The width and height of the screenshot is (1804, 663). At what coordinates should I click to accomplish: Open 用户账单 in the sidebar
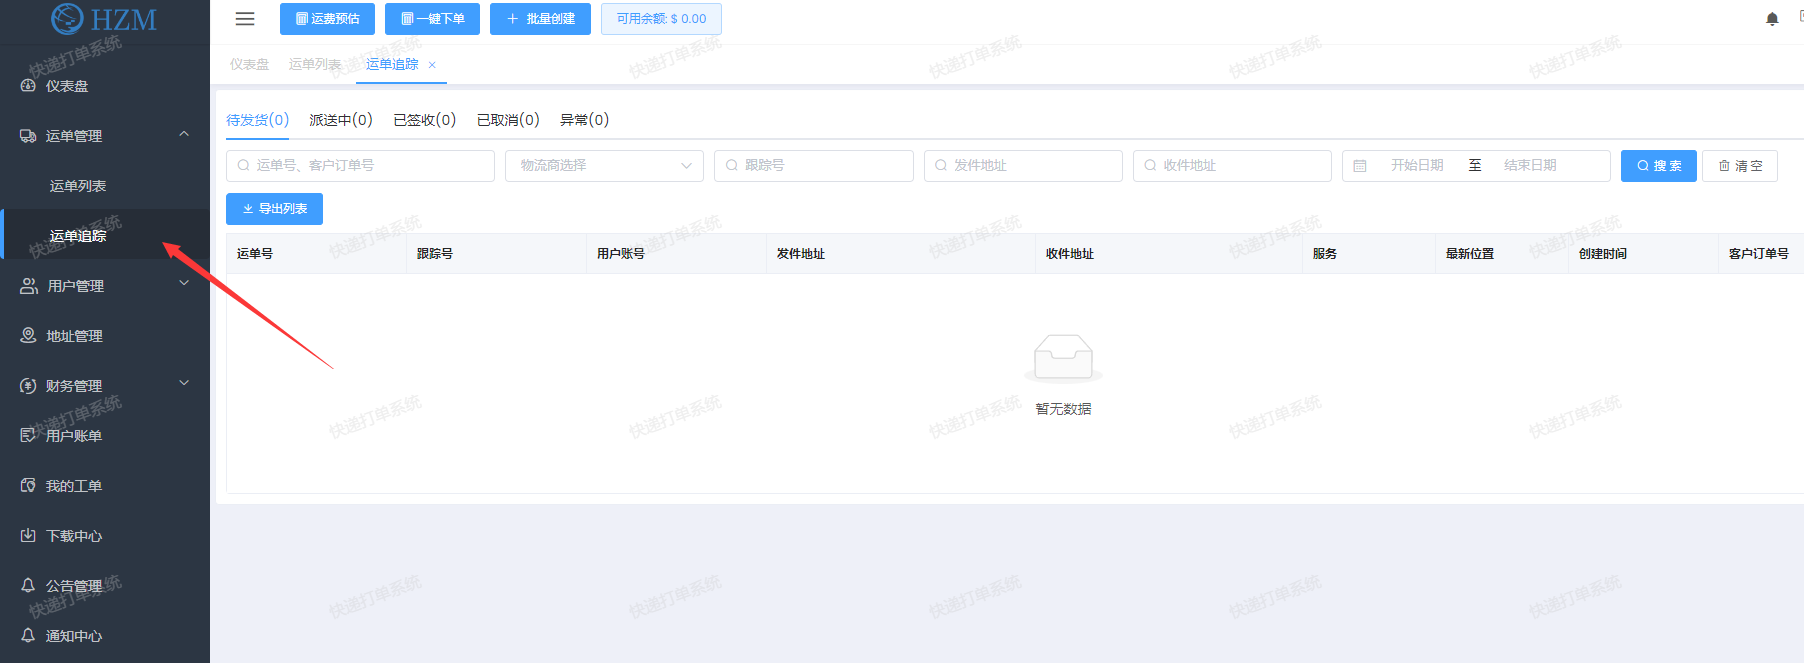coord(74,436)
